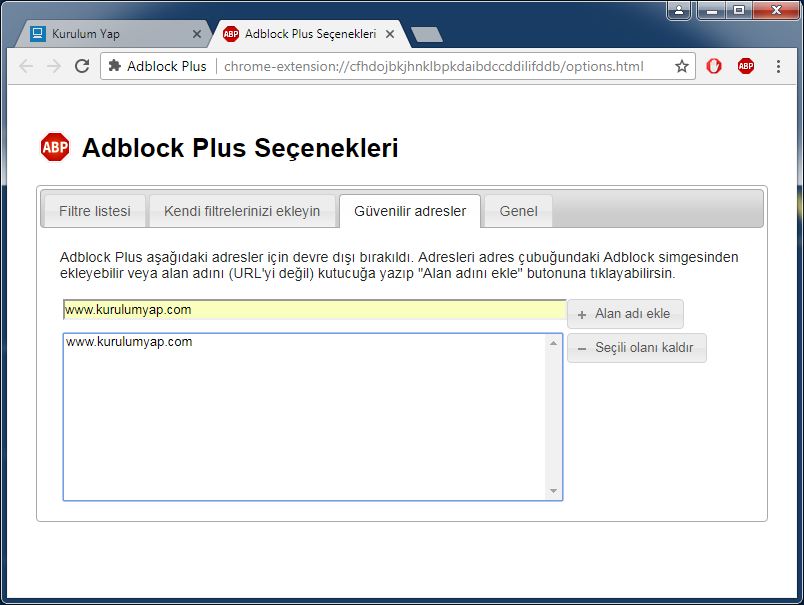The image size is (804, 605).
Task: Focus the domain name input field
Action: pos(314,310)
